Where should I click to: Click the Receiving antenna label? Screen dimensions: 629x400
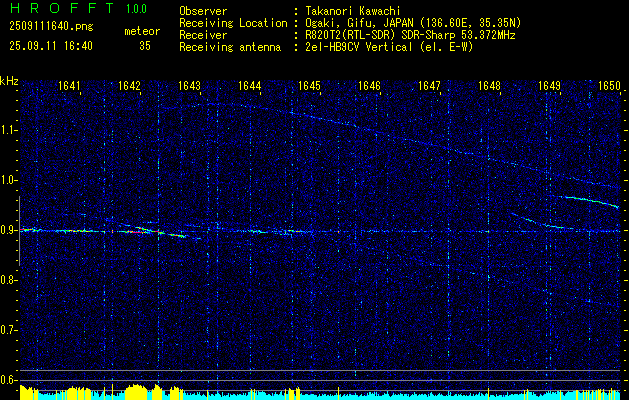tap(230, 47)
